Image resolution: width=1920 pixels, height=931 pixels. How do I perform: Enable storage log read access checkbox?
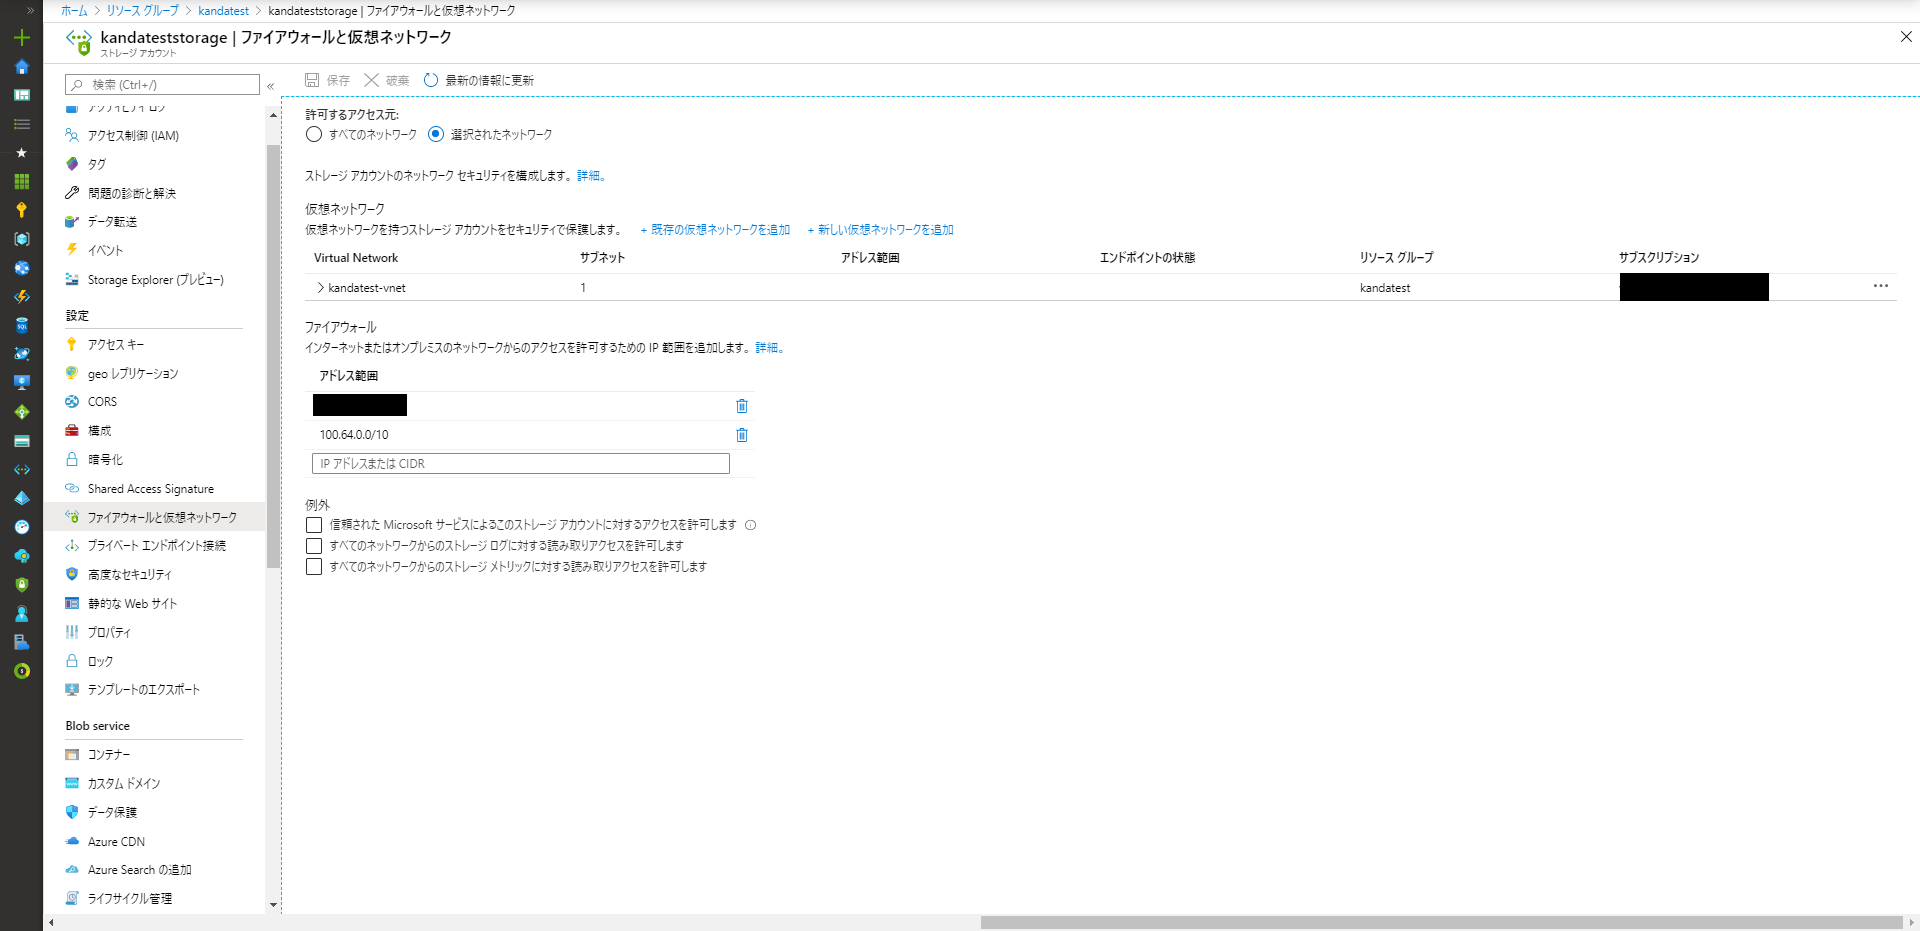pyautogui.click(x=314, y=546)
